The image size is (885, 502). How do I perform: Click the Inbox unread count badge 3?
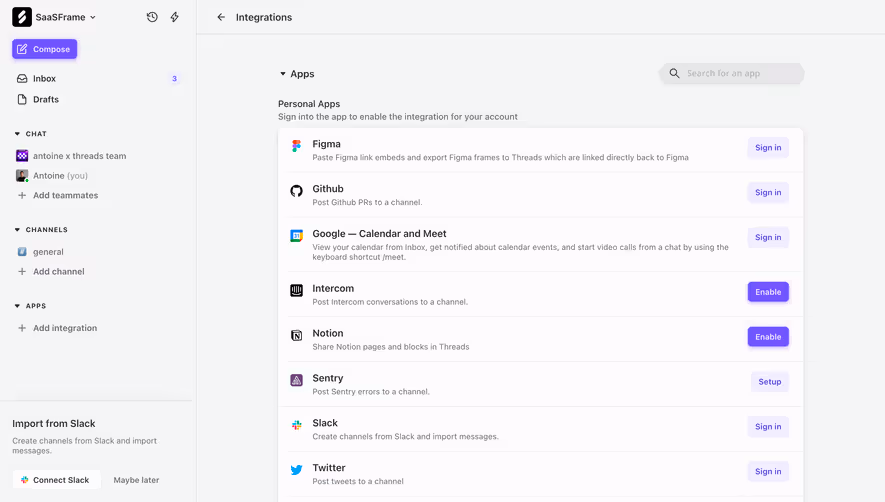pos(174,78)
